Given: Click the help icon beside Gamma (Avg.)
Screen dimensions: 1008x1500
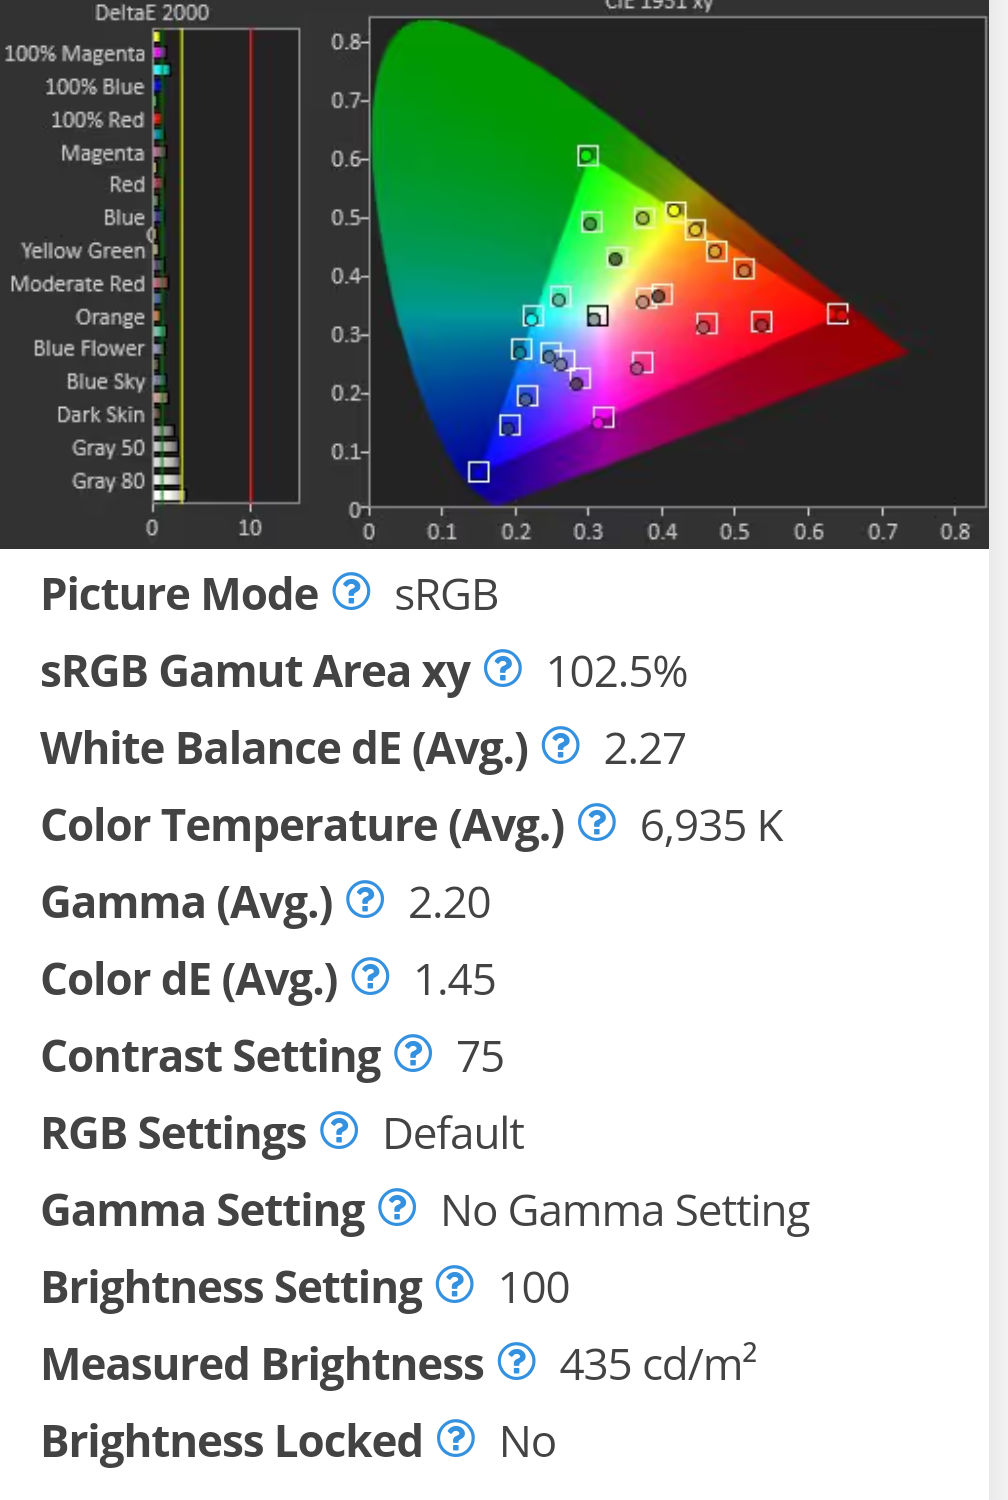Looking at the screenshot, I should point(365,900).
